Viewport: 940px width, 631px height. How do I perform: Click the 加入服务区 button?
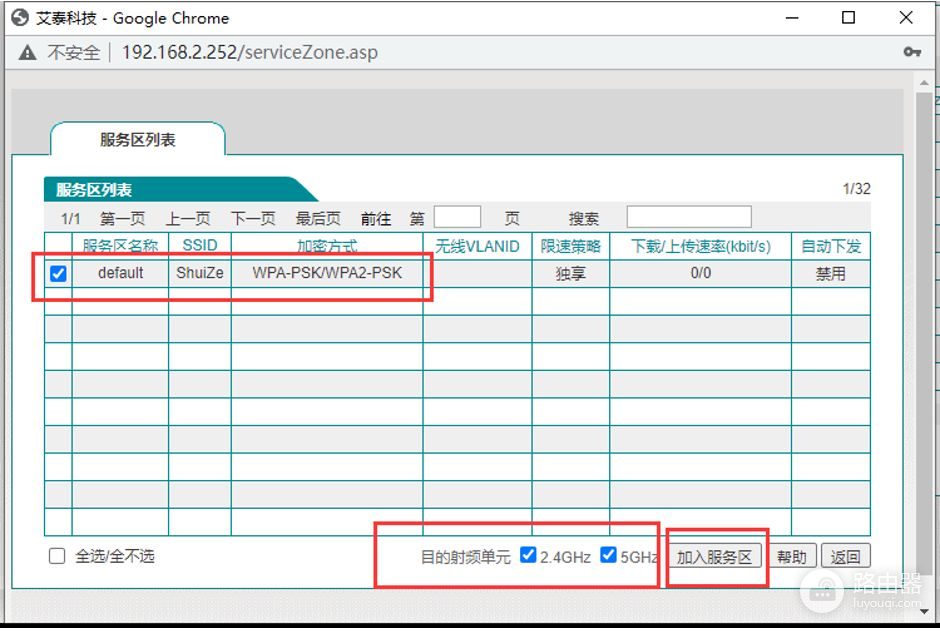click(716, 555)
